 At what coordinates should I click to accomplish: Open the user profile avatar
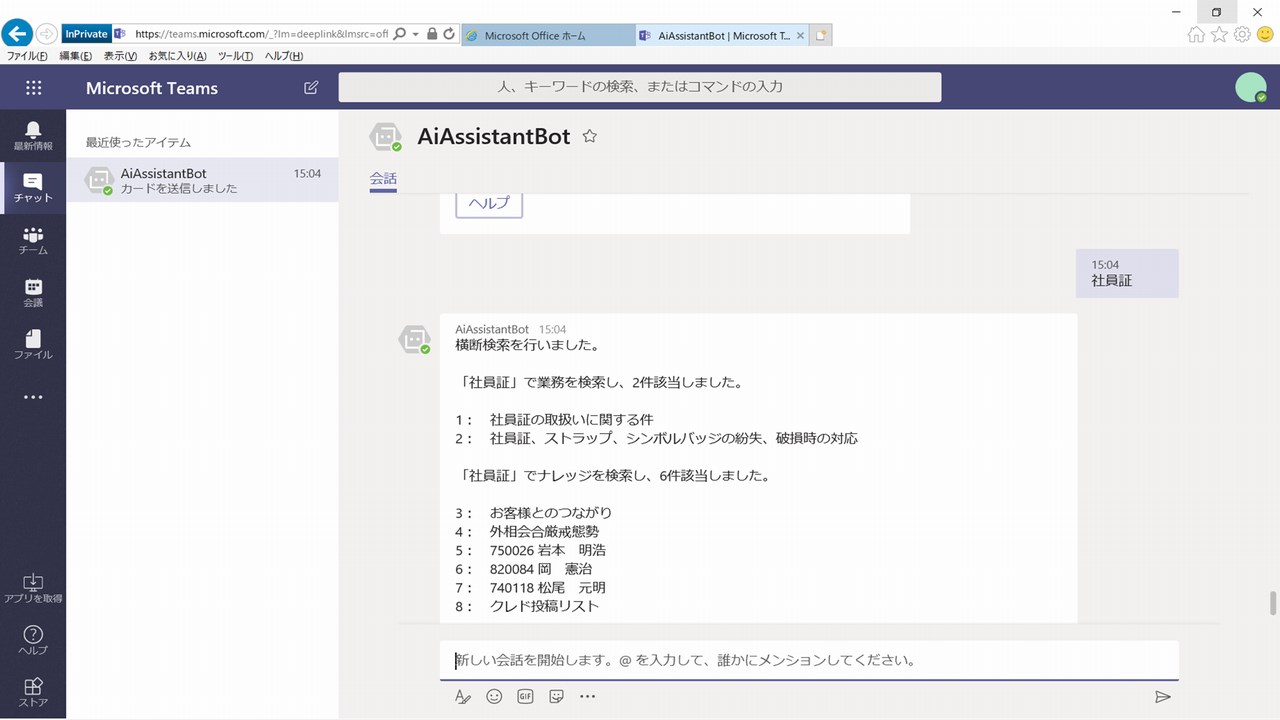1251,88
